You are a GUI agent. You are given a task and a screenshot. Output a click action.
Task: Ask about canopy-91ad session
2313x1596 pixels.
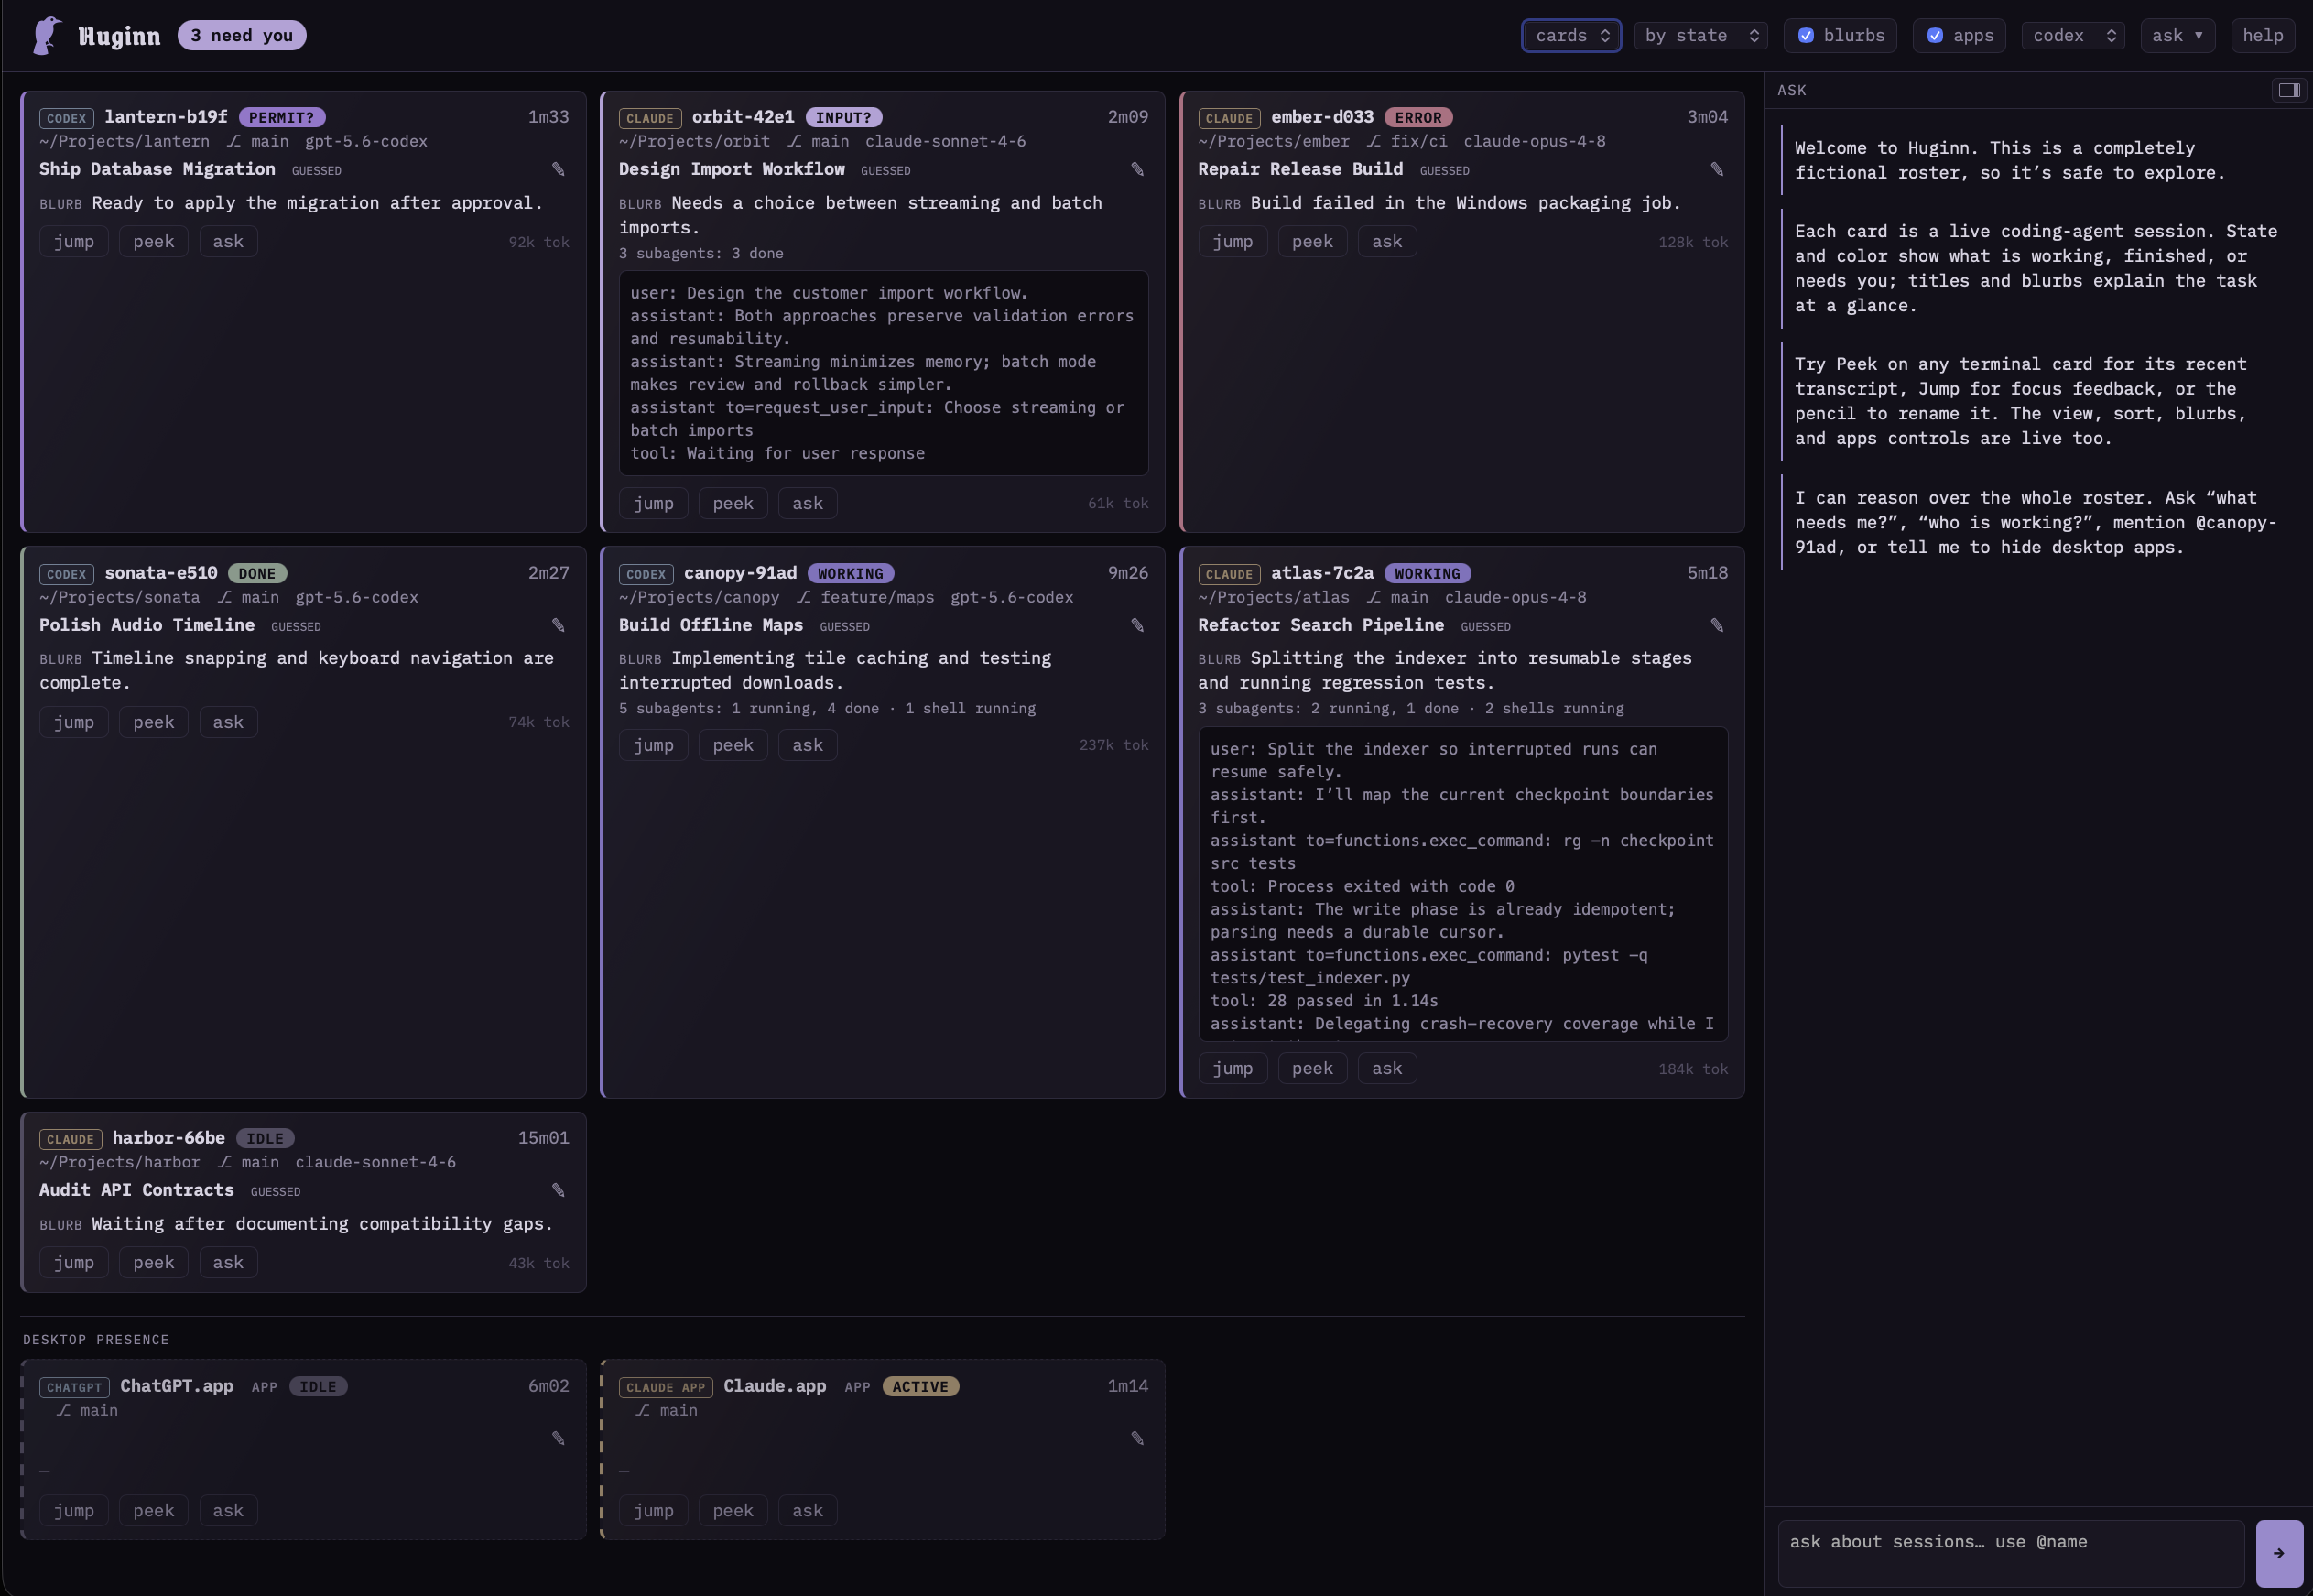[807, 745]
